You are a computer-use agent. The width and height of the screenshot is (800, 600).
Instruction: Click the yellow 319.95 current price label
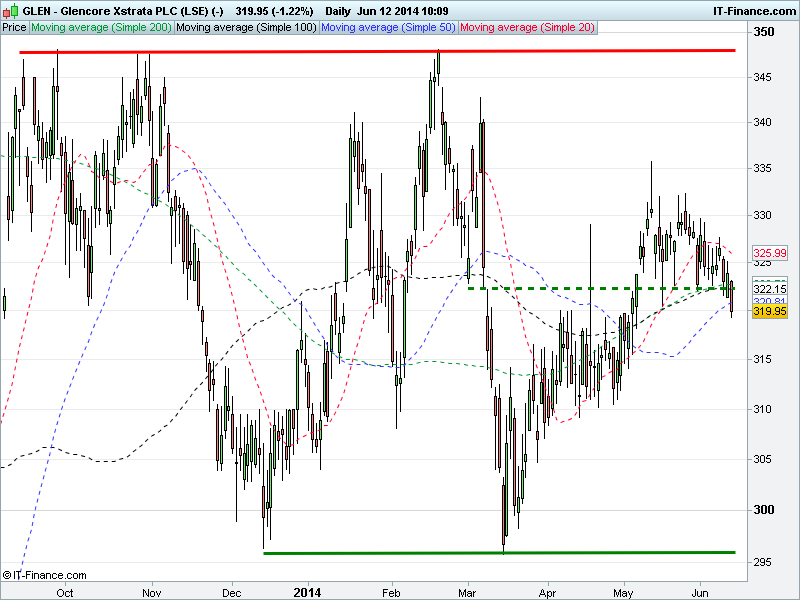click(x=768, y=311)
